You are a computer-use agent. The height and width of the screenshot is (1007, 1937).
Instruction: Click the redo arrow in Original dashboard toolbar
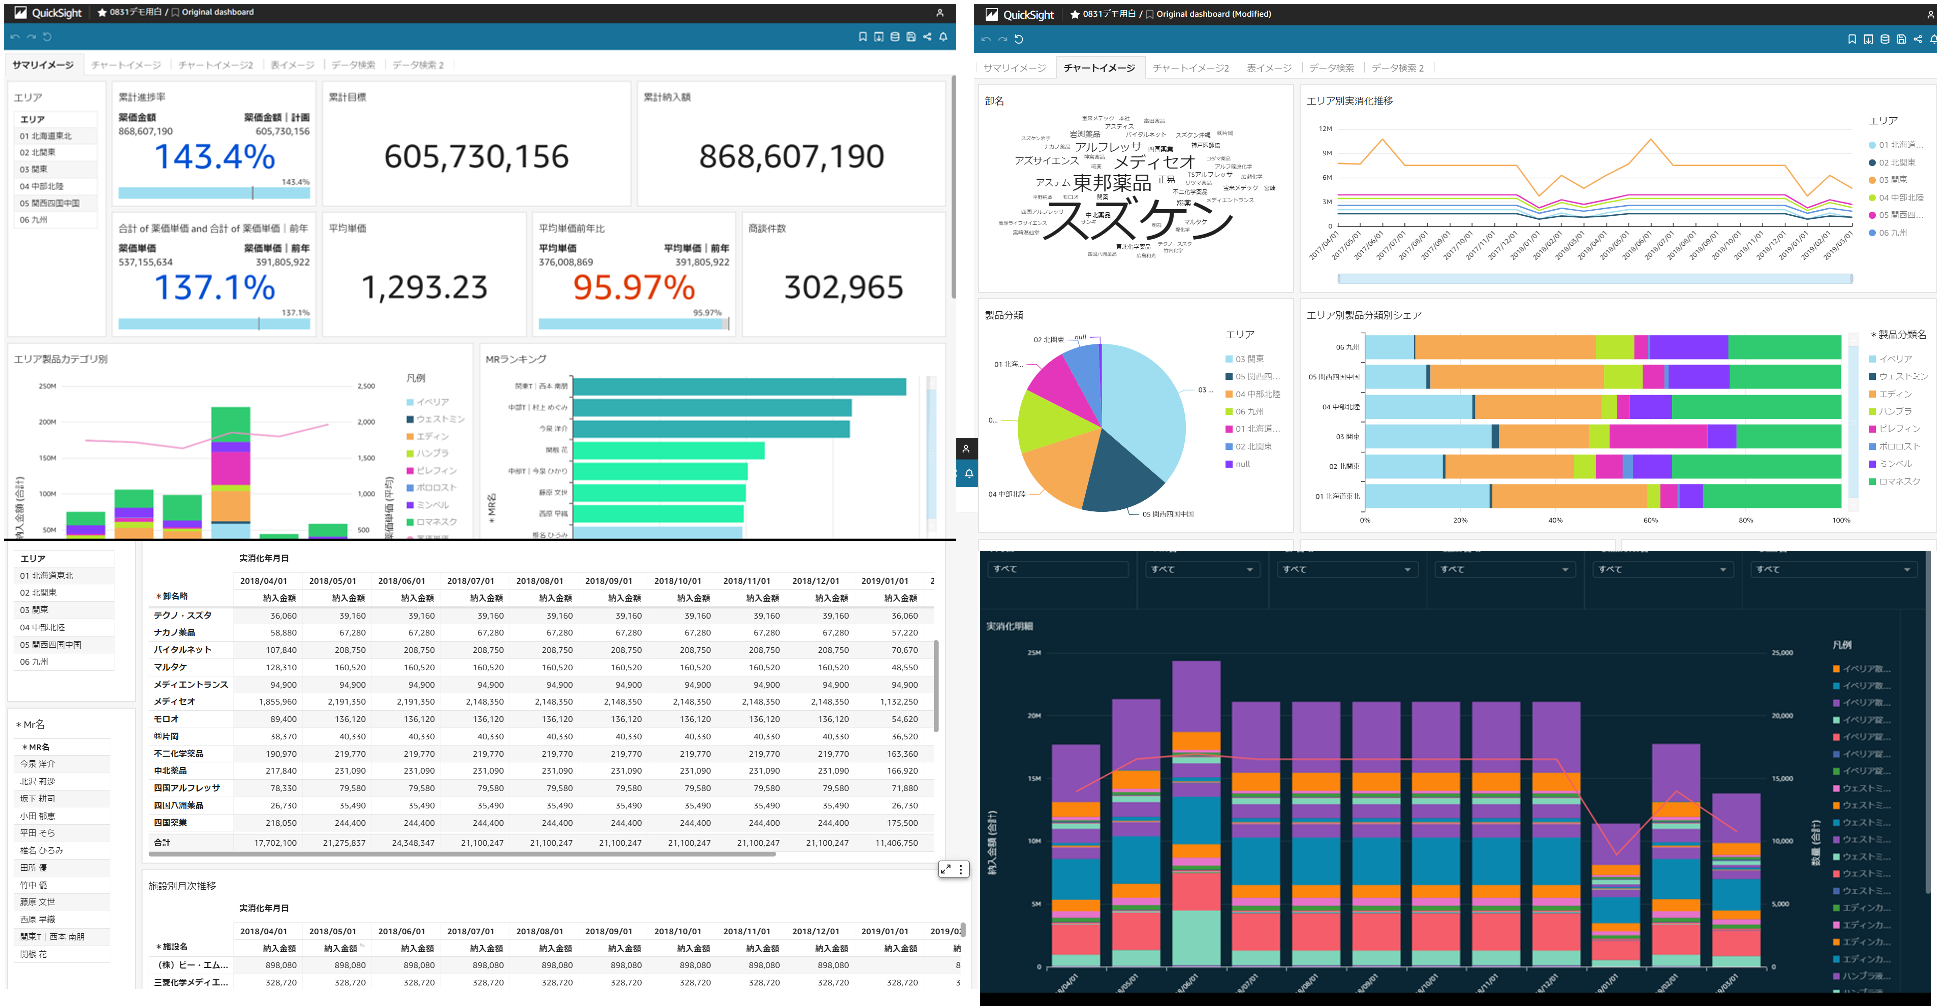click(x=31, y=37)
